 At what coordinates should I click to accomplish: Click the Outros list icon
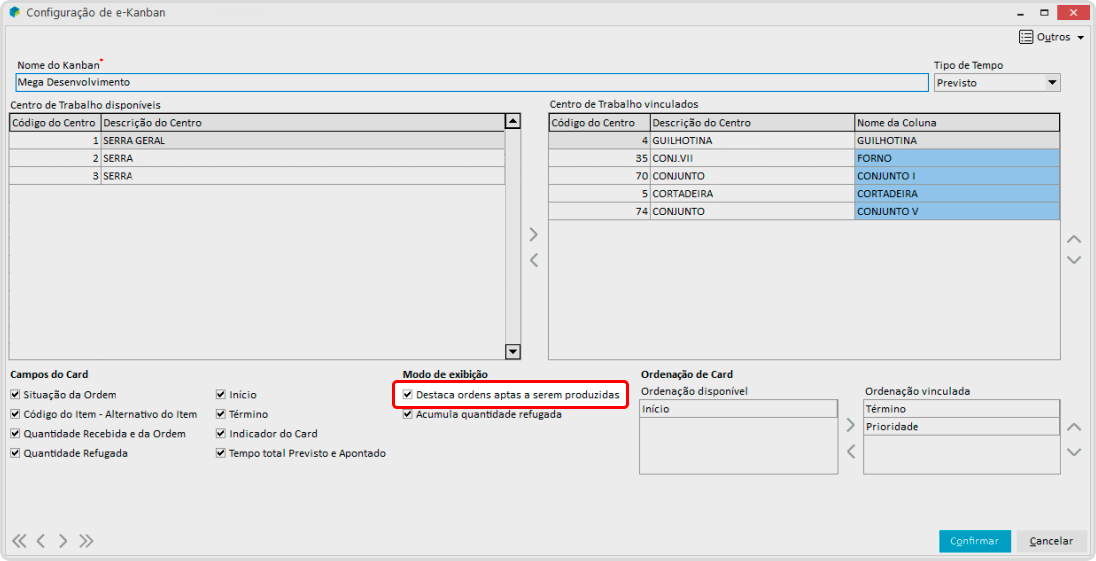[1026, 37]
